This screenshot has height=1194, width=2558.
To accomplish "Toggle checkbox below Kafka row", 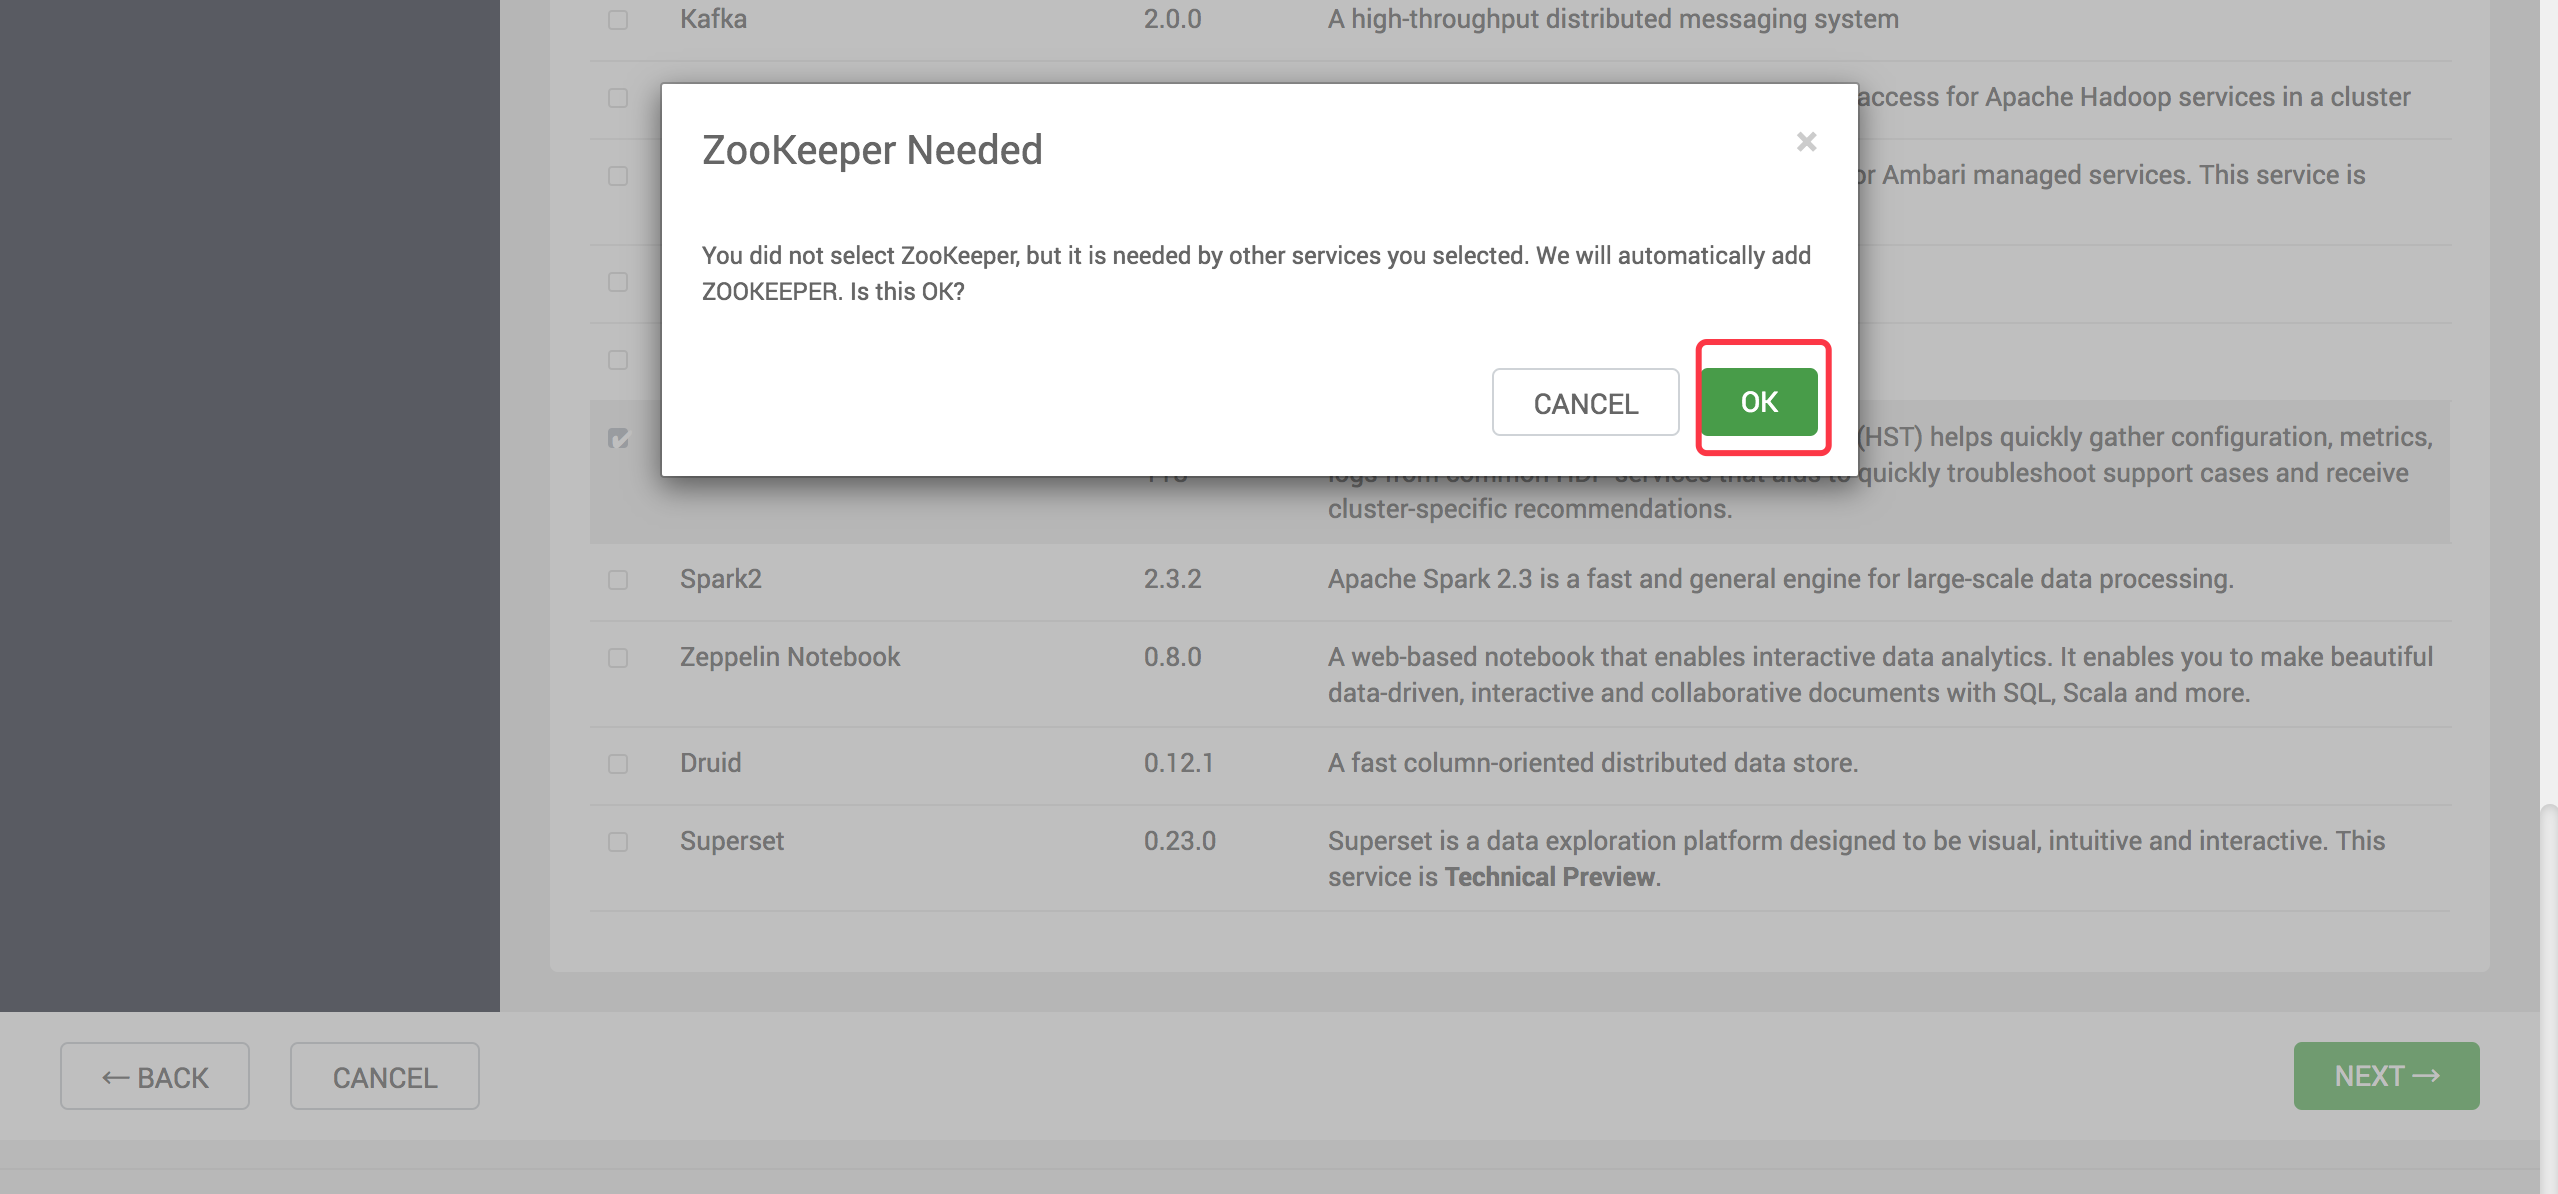I will click(x=618, y=98).
